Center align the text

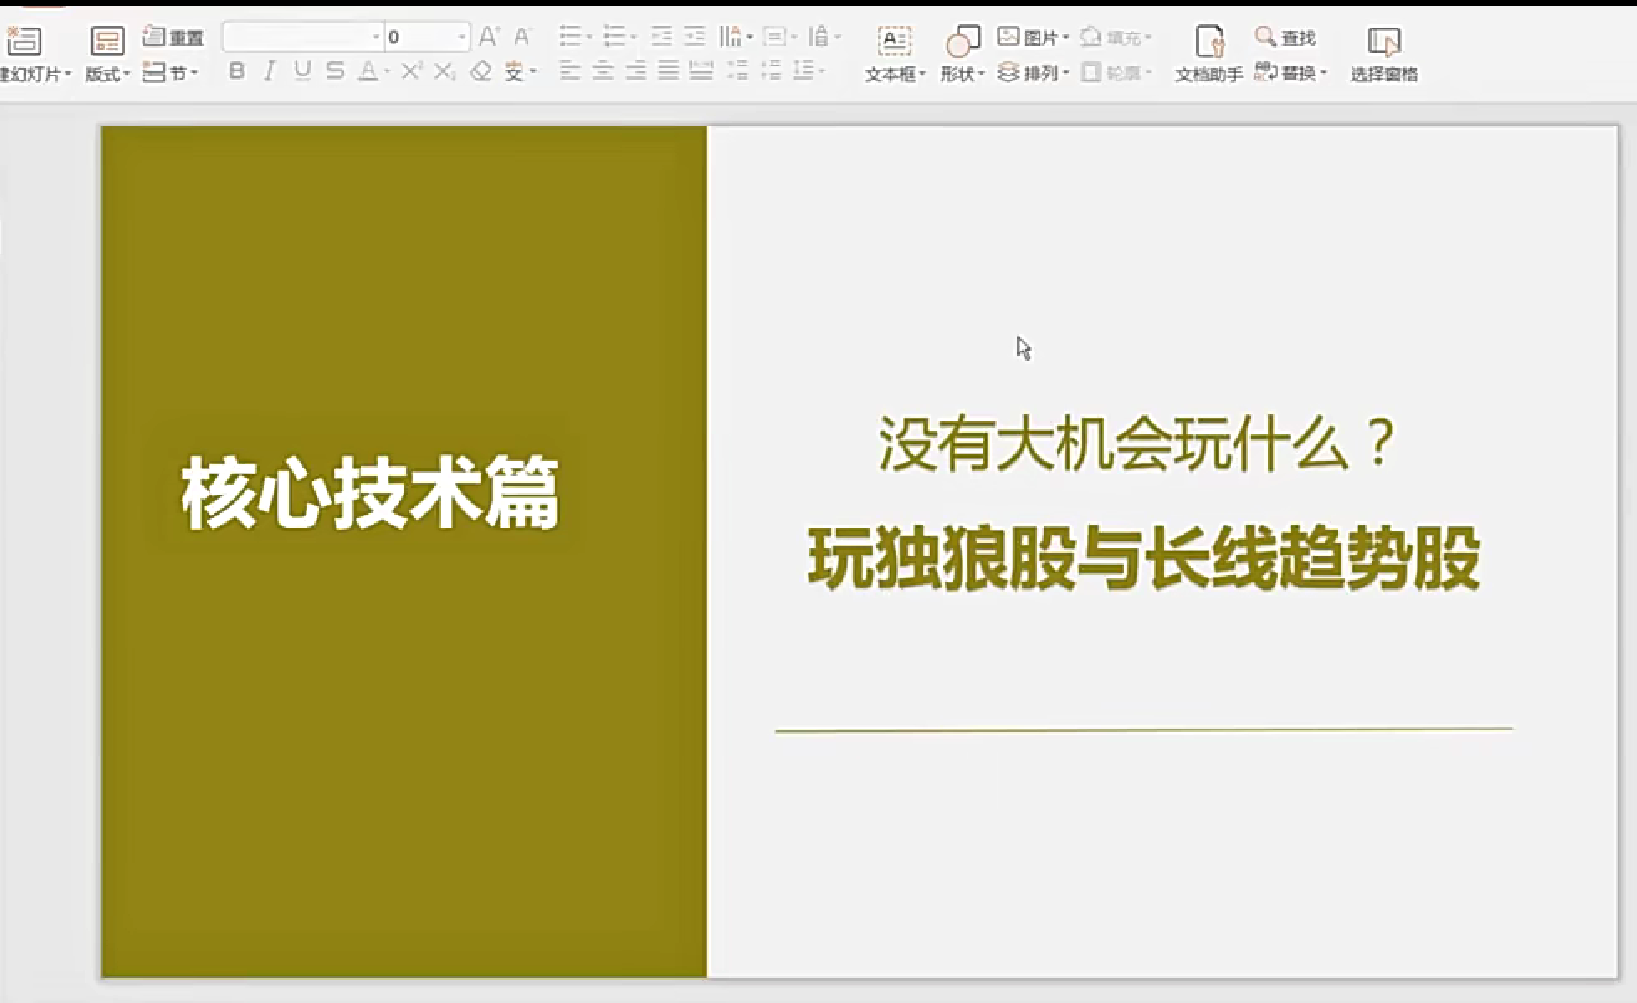coord(603,71)
